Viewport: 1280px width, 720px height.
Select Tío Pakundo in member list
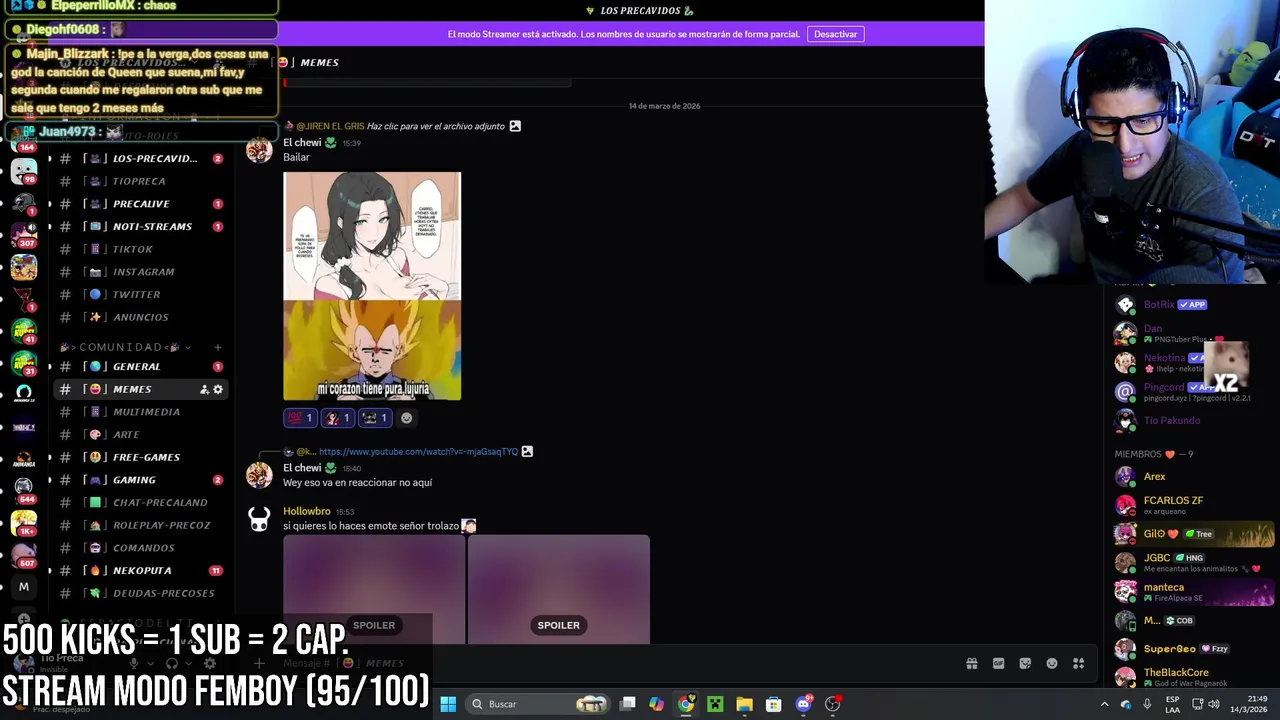pos(1194,420)
